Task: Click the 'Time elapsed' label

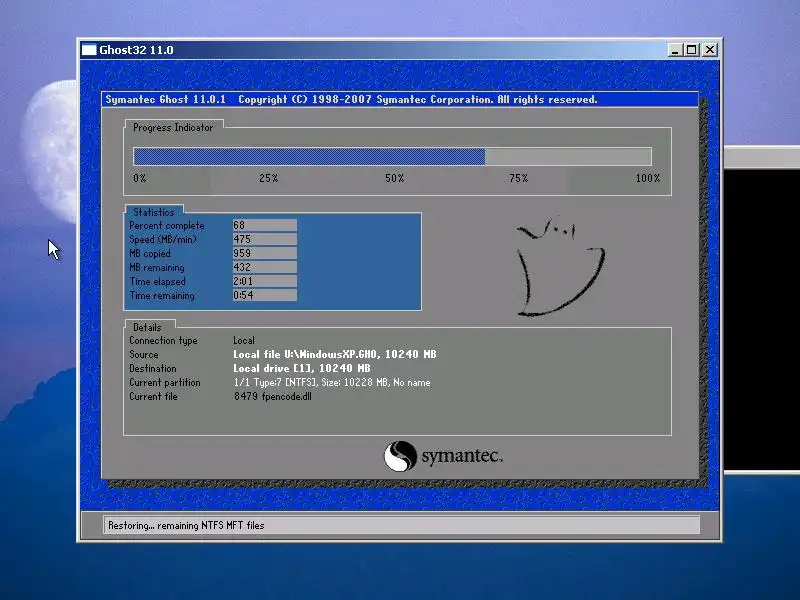Action: point(157,281)
